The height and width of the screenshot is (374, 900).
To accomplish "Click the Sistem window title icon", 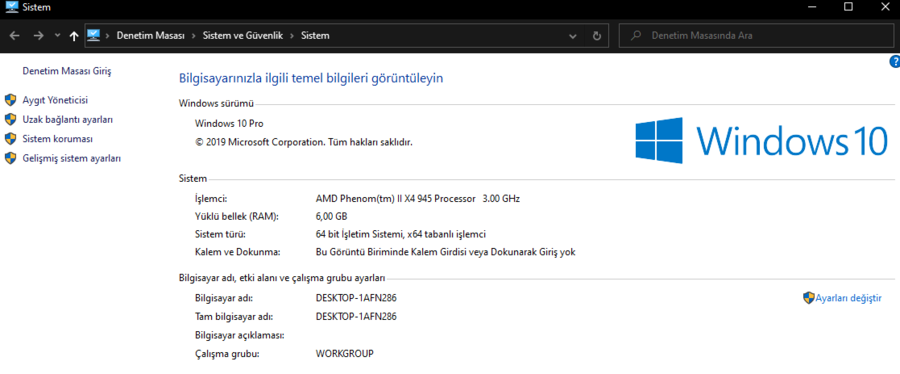I will point(11,7).
